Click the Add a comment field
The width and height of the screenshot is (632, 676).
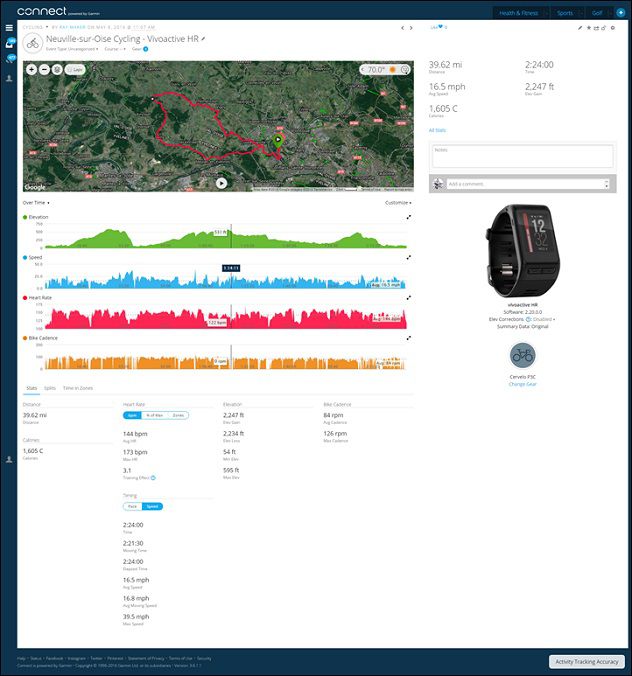point(528,184)
